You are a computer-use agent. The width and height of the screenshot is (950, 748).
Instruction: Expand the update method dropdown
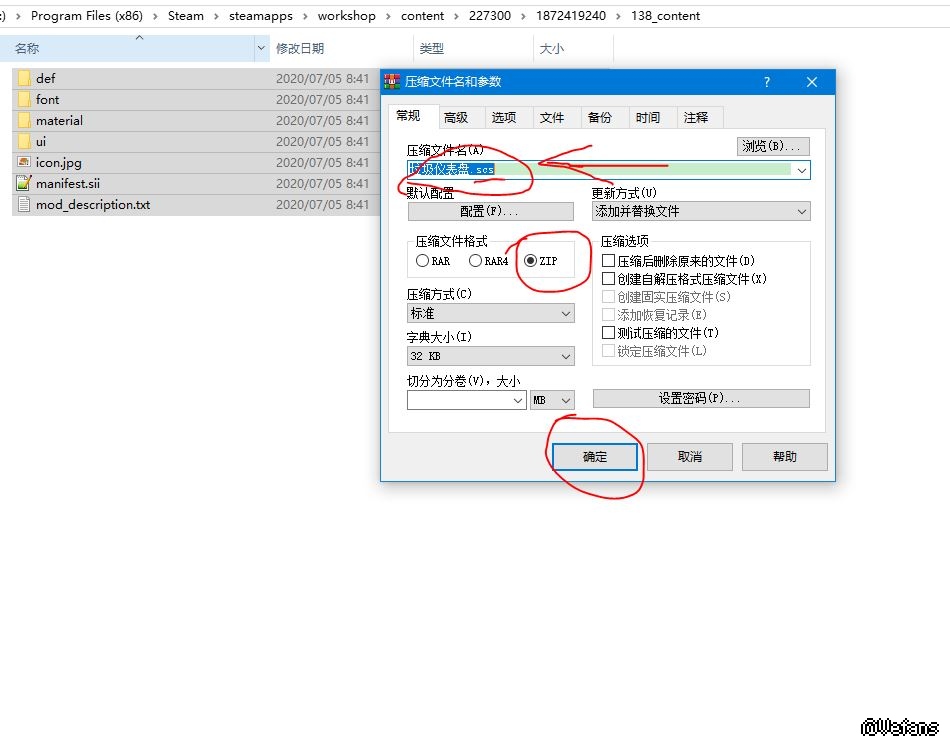point(801,212)
